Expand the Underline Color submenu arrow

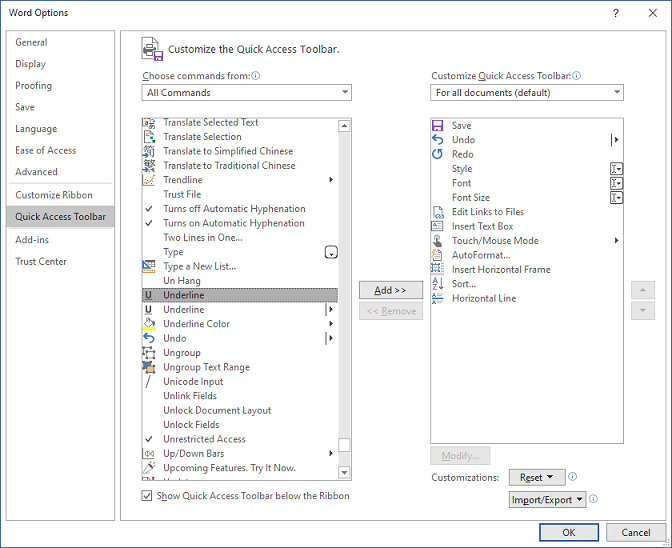point(331,324)
